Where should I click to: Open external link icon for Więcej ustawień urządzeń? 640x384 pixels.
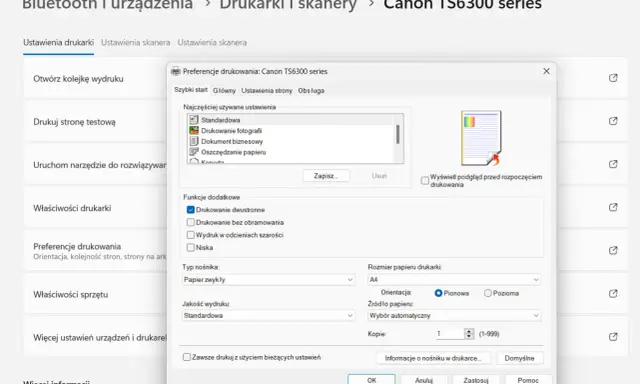coord(613,337)
